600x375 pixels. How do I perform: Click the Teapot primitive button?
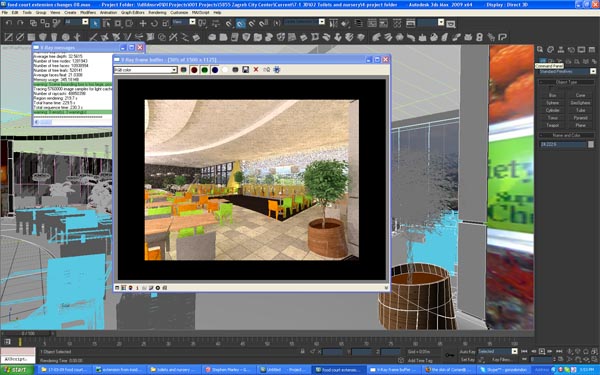tap(553, 126)
